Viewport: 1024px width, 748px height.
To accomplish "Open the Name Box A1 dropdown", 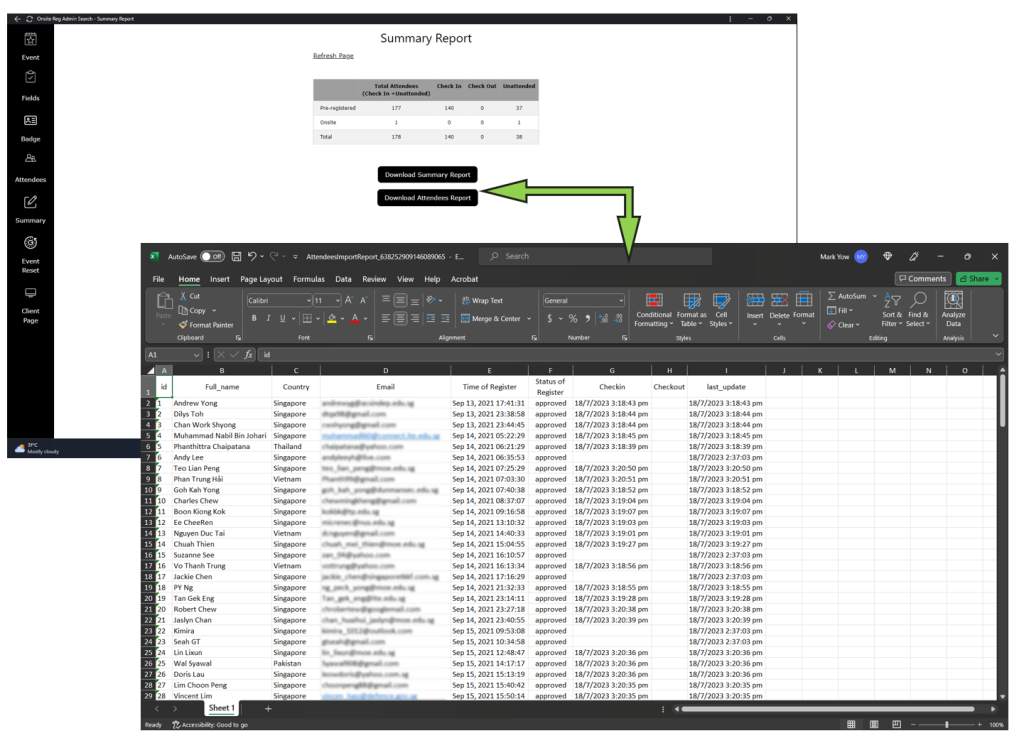I will [x=196, y=355].
